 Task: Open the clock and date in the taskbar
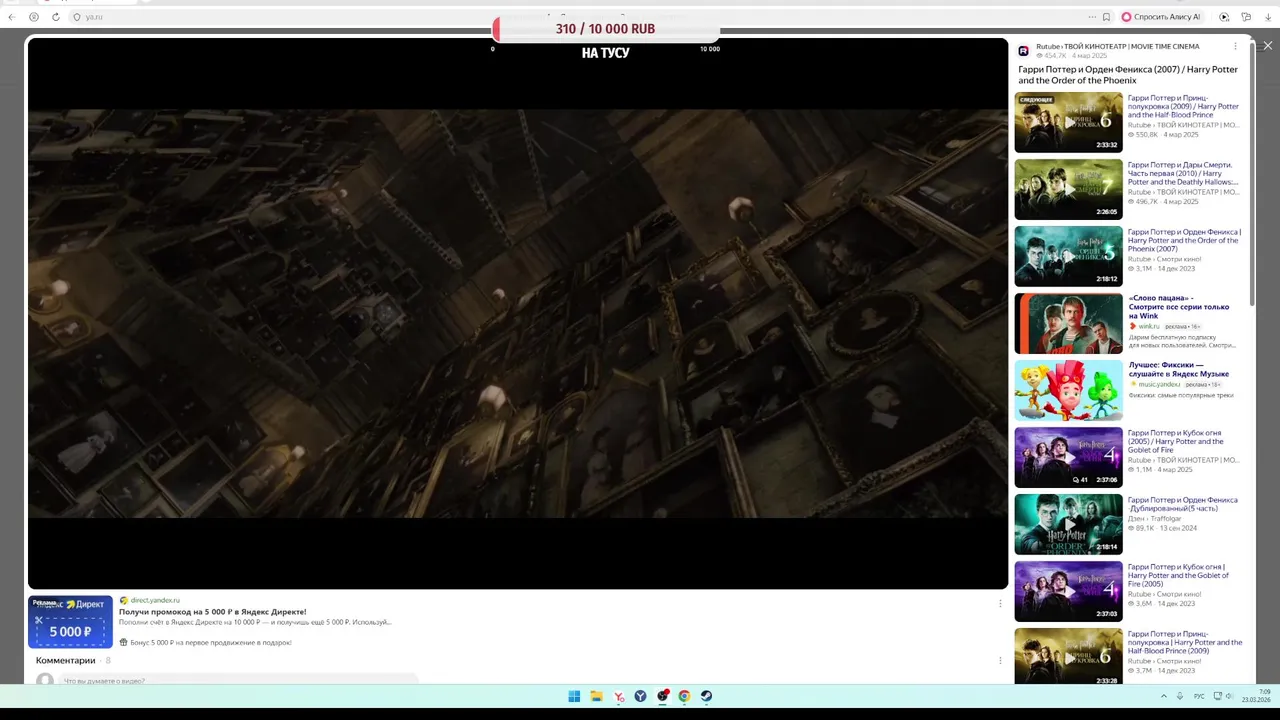point(1256,696)
